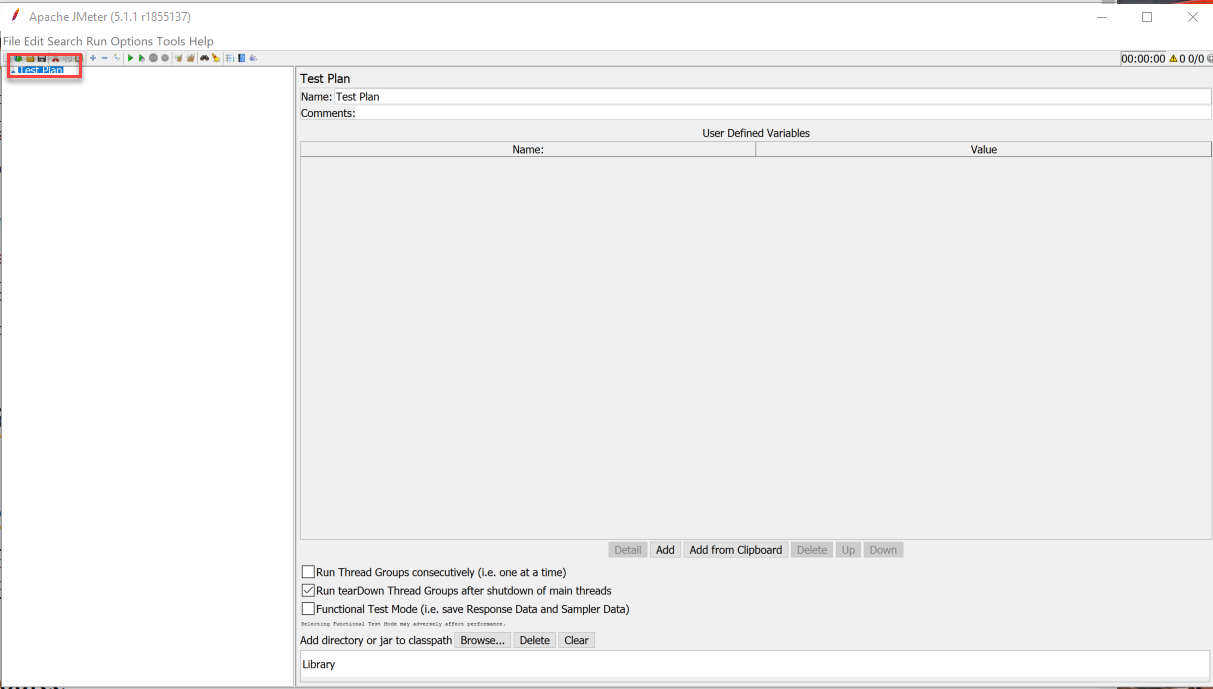Click the Browse... classpath button

pos(482,640)
